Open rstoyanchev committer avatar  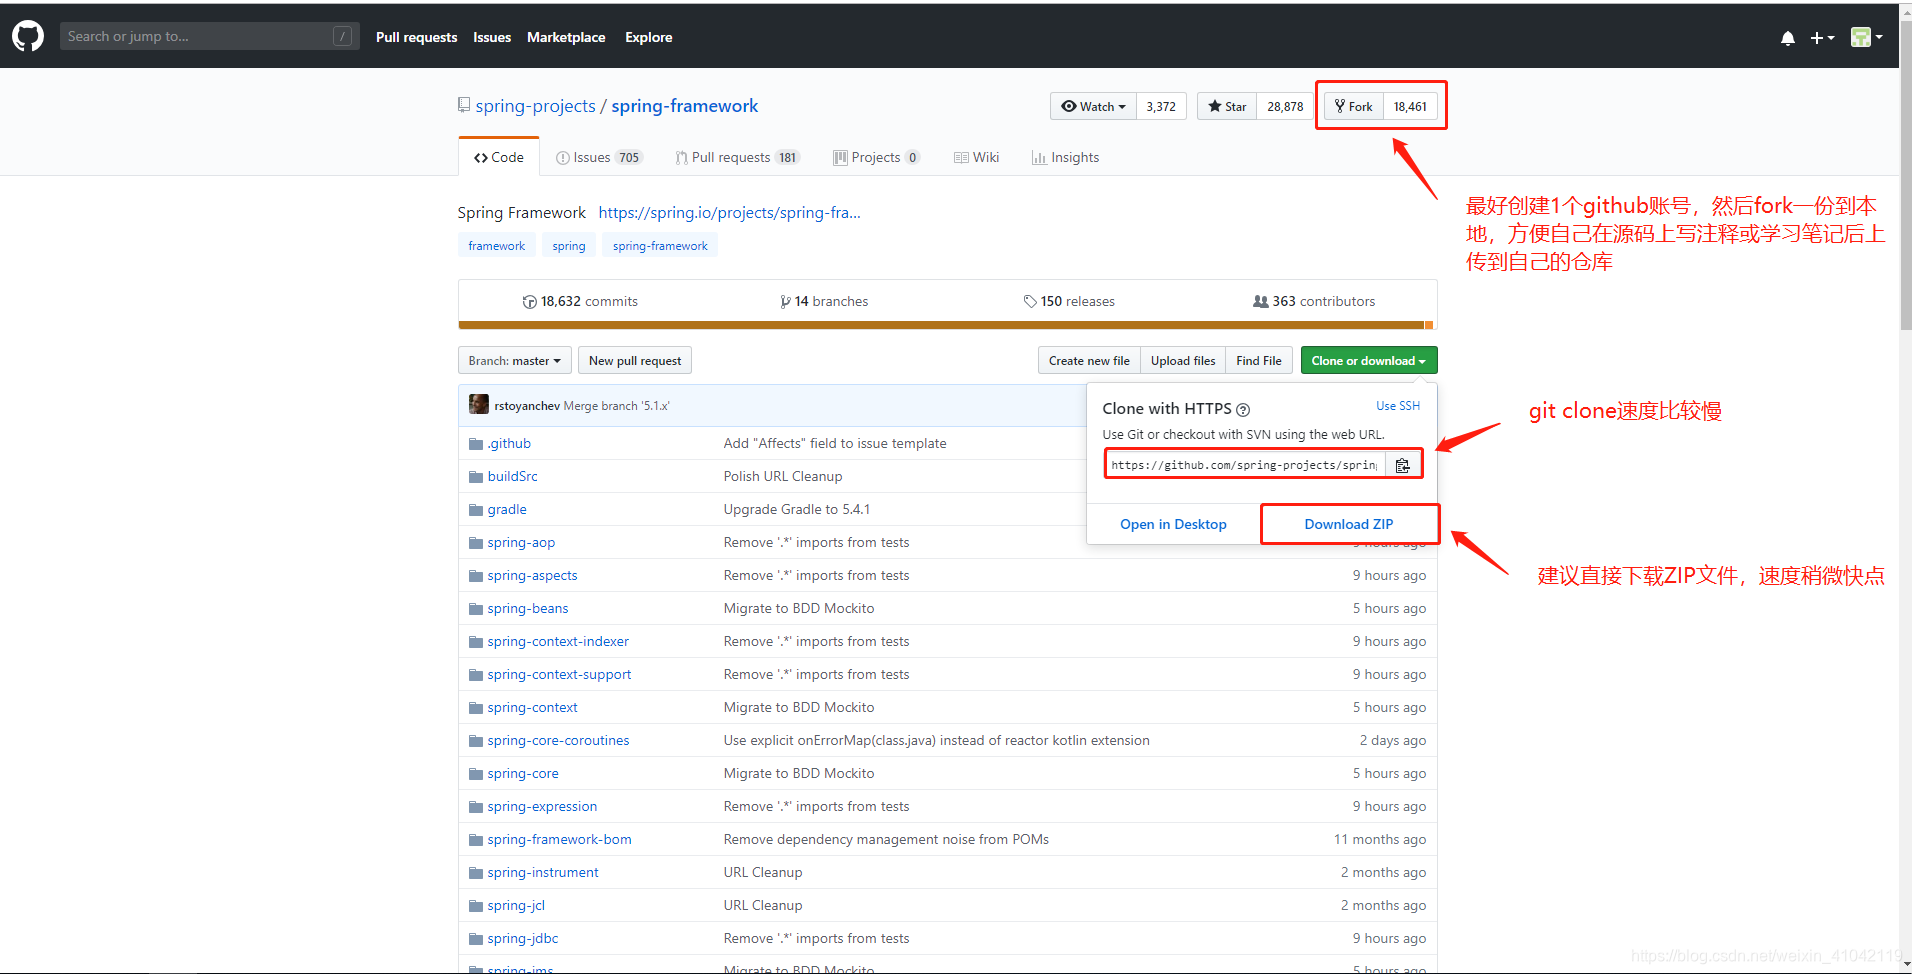[x=479, y=404]
